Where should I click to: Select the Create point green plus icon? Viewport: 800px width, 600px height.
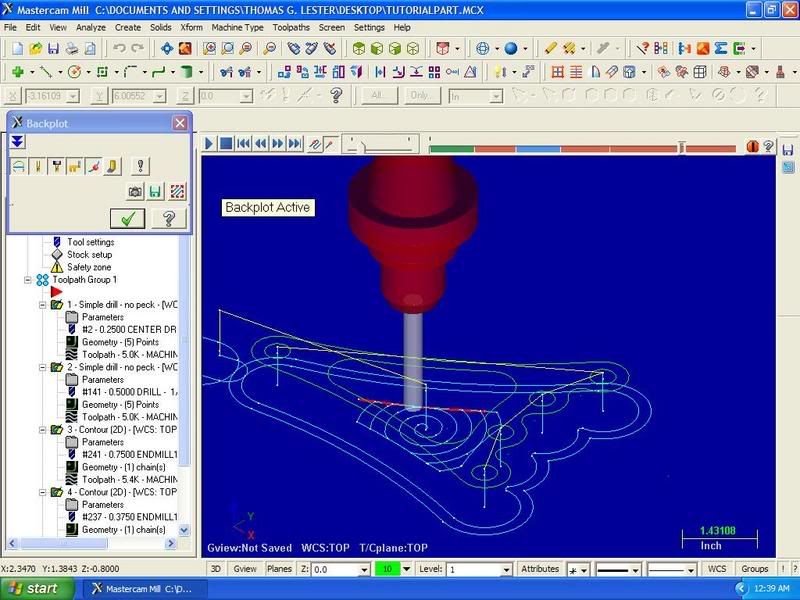point(18,72)
